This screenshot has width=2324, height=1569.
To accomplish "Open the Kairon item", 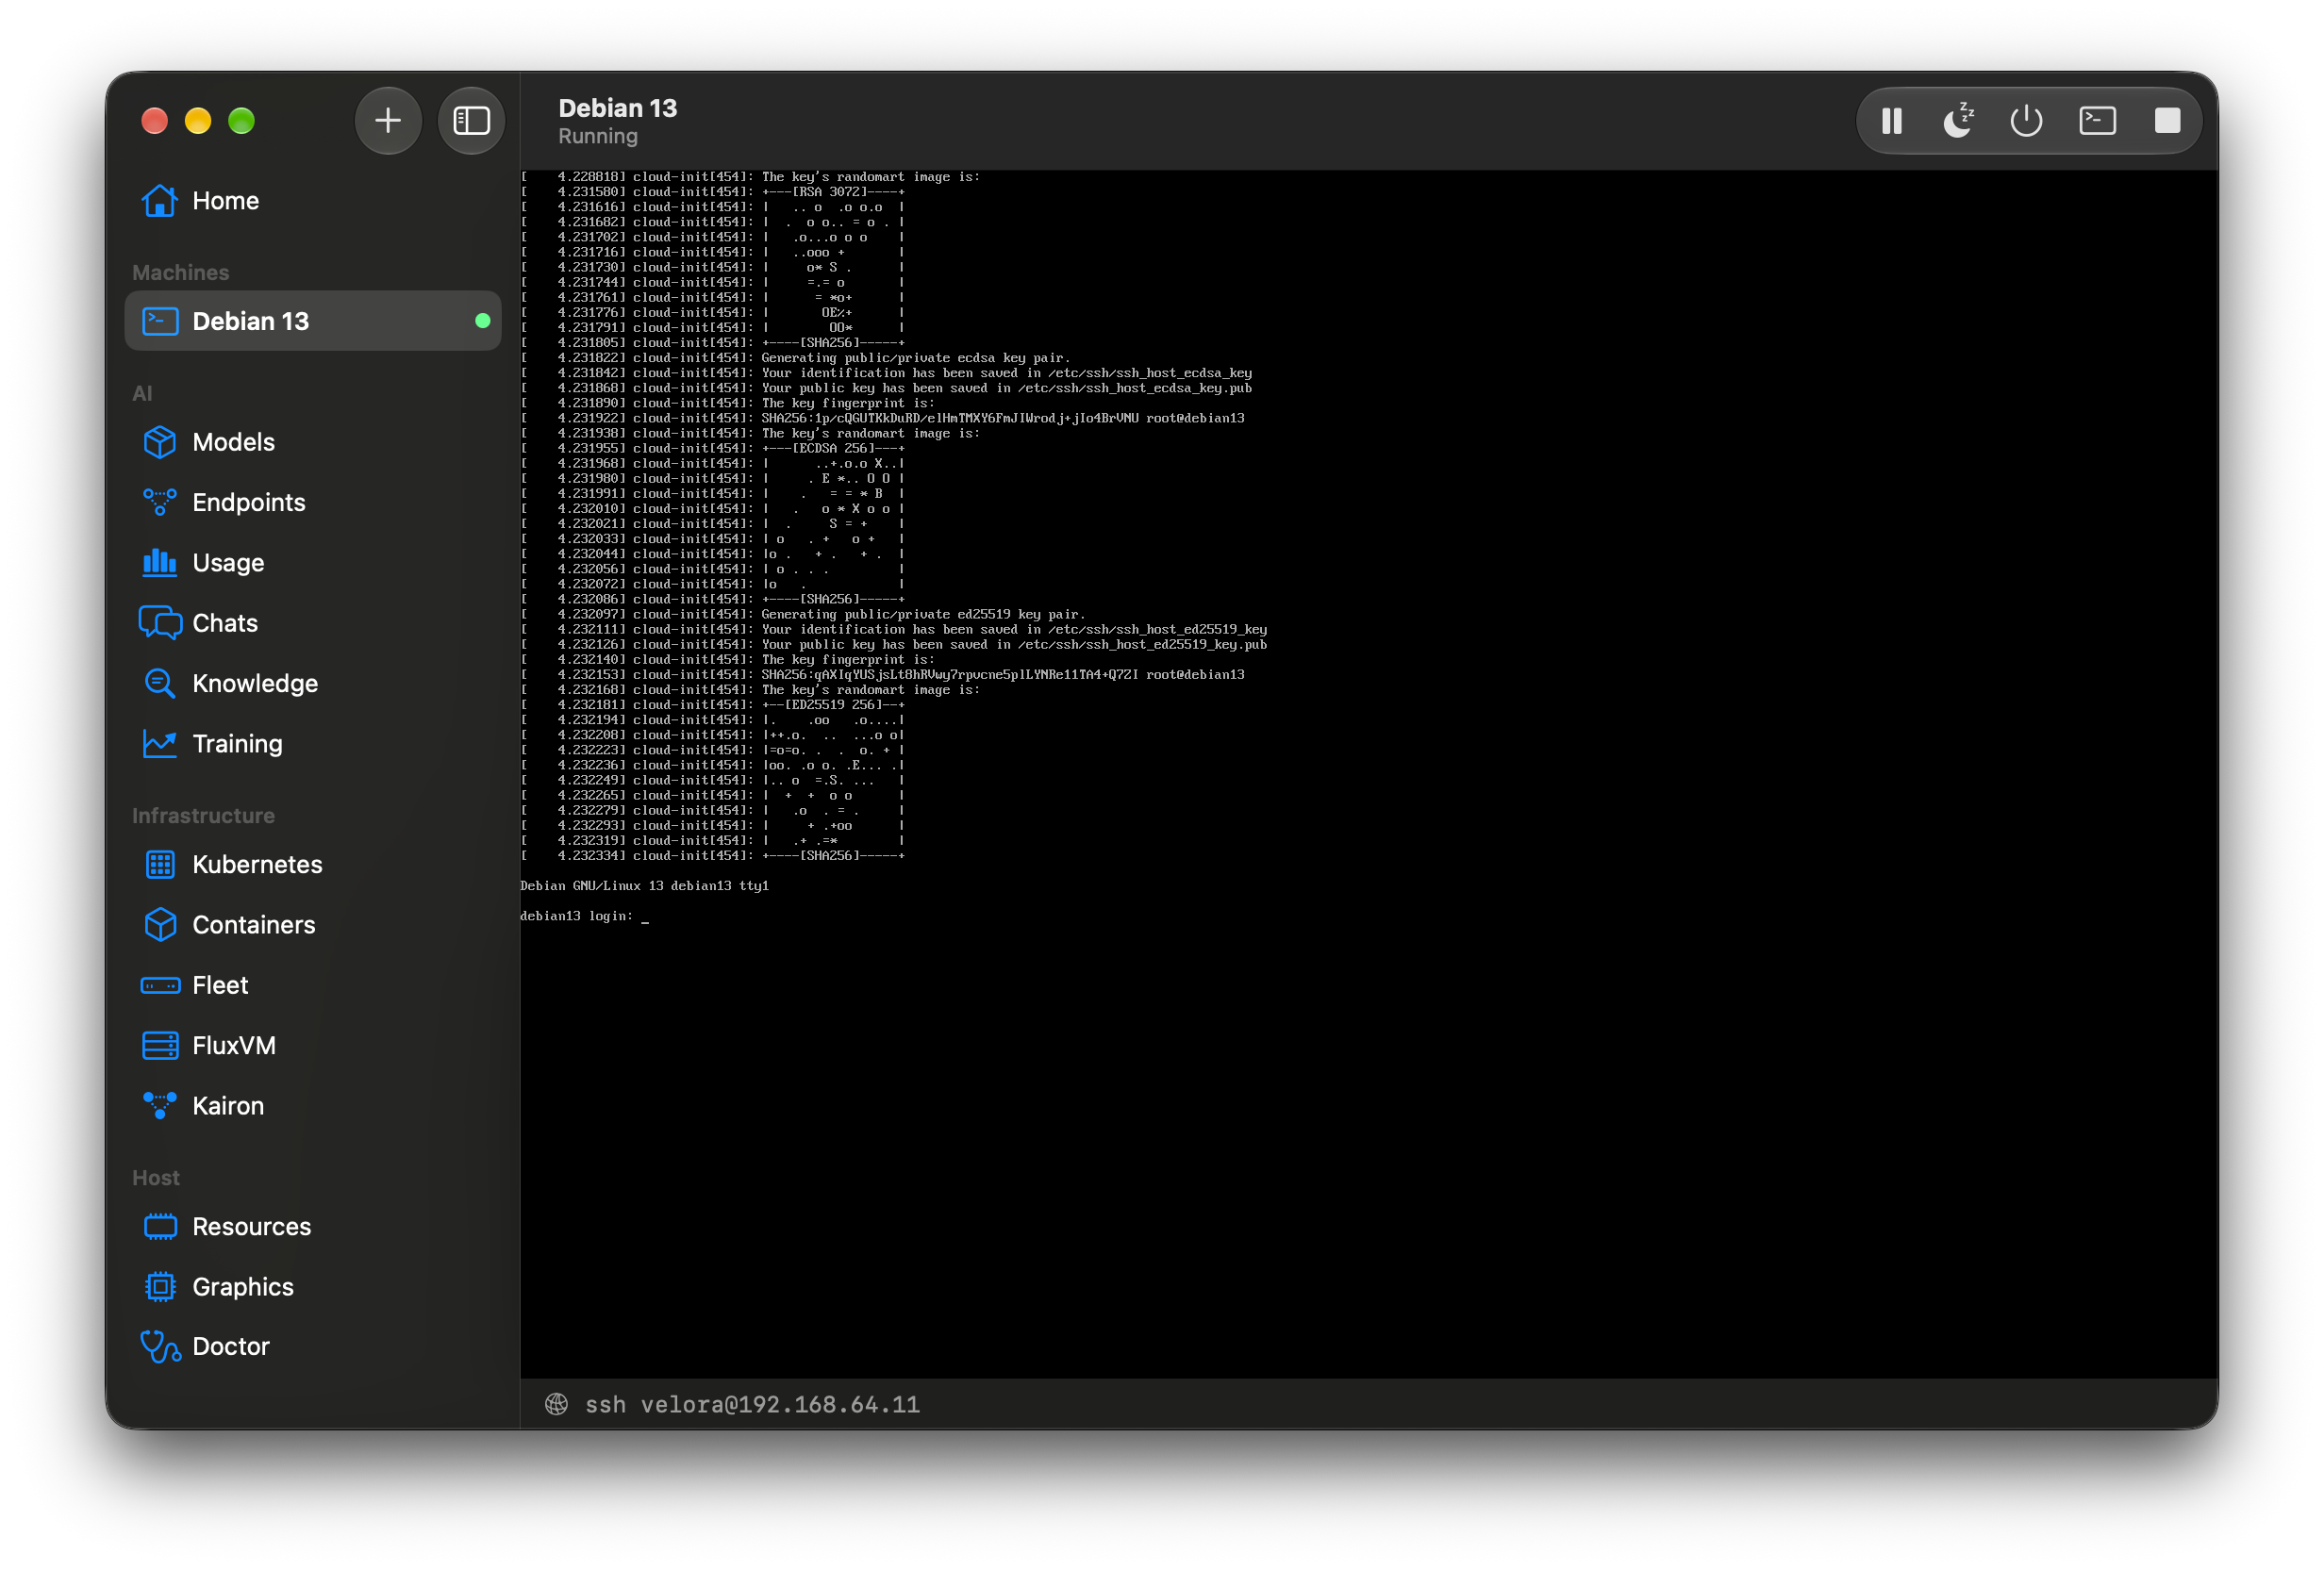I will pyautogui.click(x=313, y=1106).
